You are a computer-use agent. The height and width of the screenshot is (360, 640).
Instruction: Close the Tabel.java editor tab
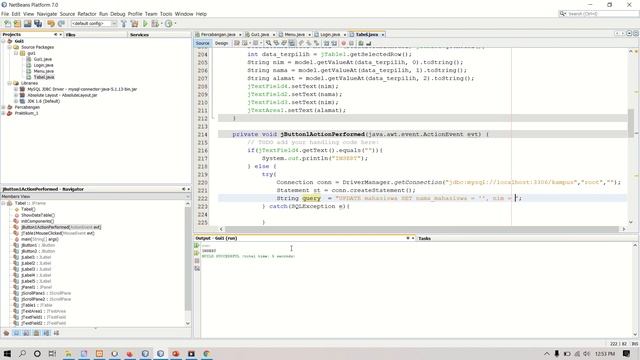[382, 35]
